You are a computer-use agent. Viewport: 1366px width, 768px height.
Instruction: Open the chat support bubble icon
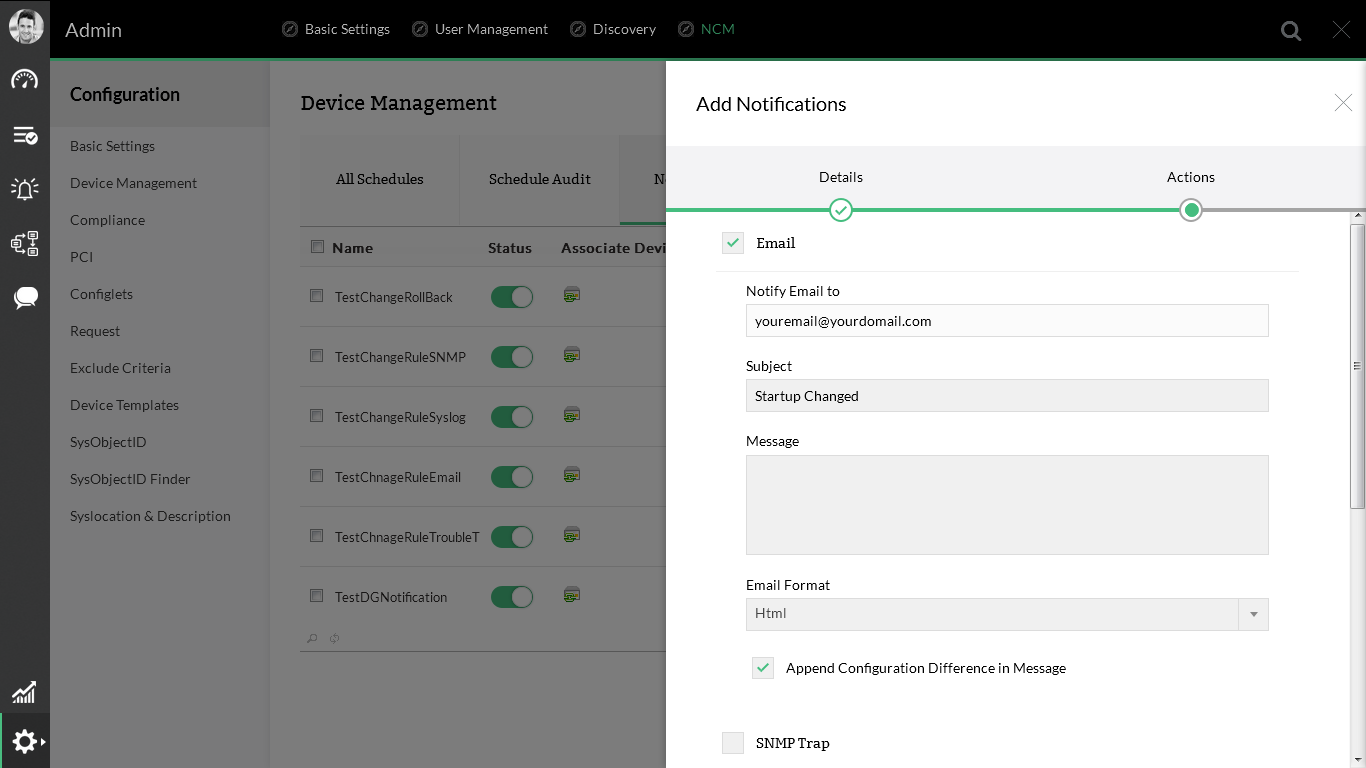(25, 297)
